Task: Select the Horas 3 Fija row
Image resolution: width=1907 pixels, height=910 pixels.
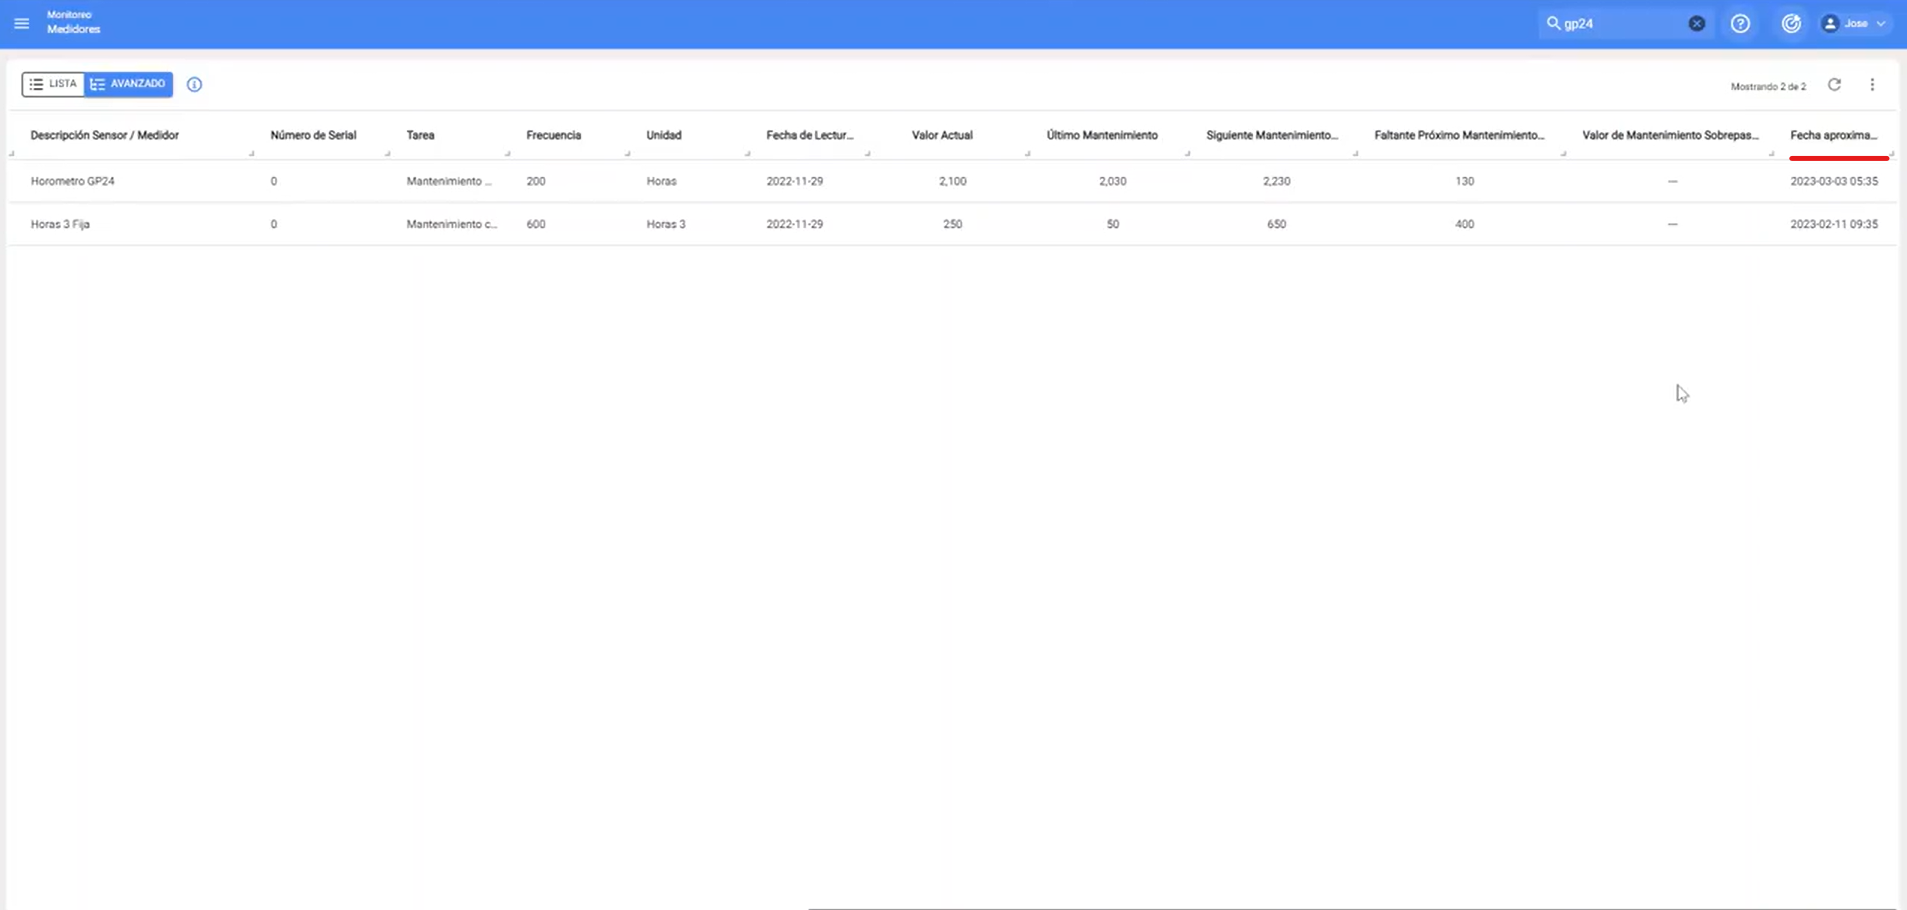Action: pyautogui.click(x=60, y=224)
